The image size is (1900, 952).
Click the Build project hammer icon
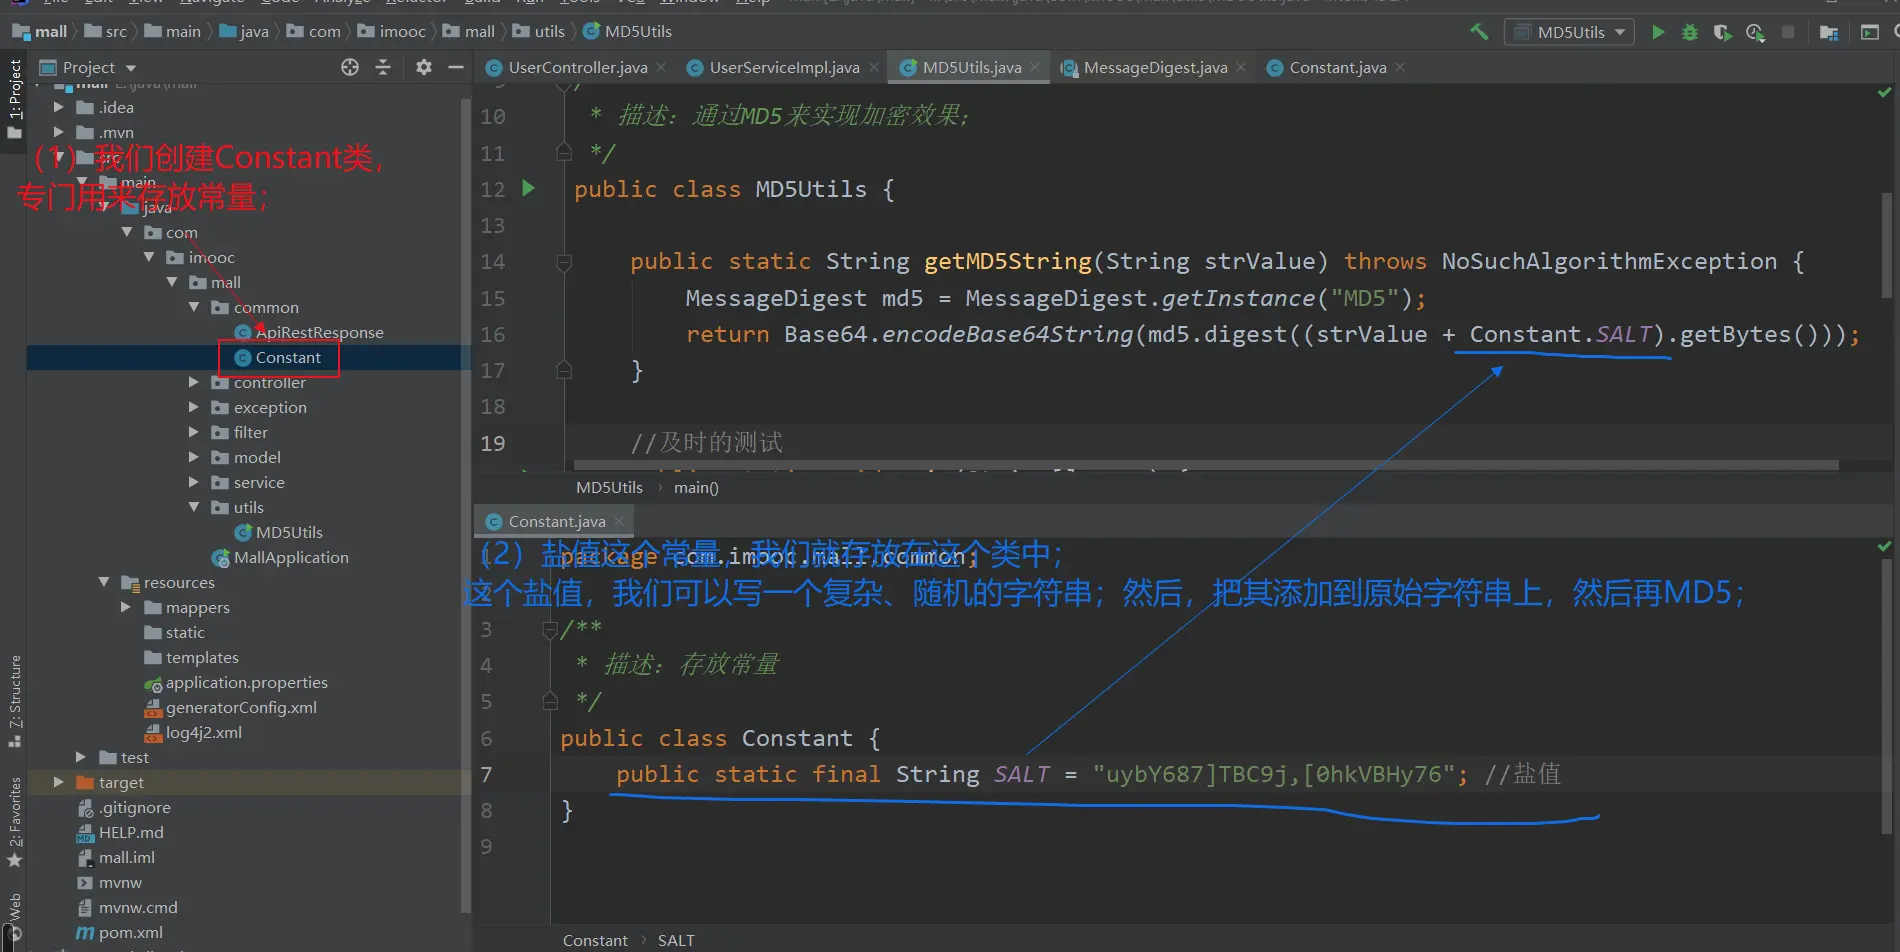point(1478,32)
